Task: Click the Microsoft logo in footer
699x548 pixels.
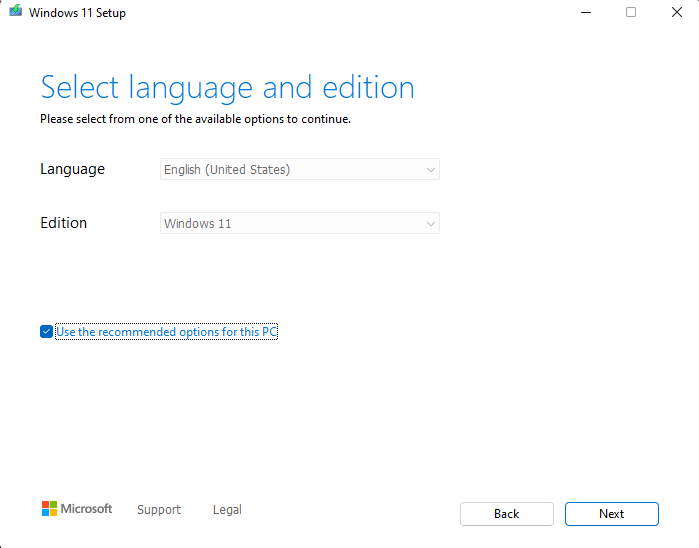Action: point(77,509)
